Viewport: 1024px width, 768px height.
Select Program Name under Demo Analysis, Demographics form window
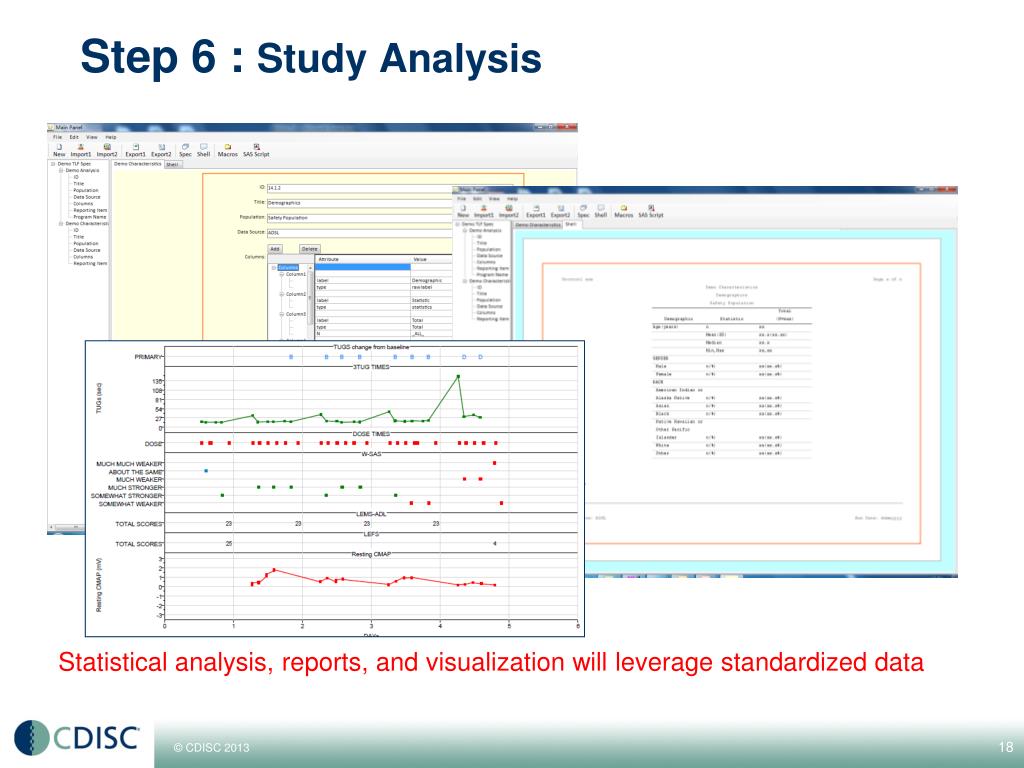point(90,217)
